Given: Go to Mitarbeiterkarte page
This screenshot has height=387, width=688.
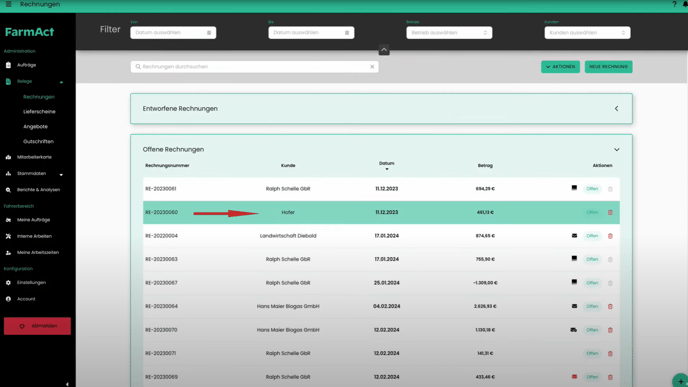Looking at the screenshot, I should [x=34, y=157].
